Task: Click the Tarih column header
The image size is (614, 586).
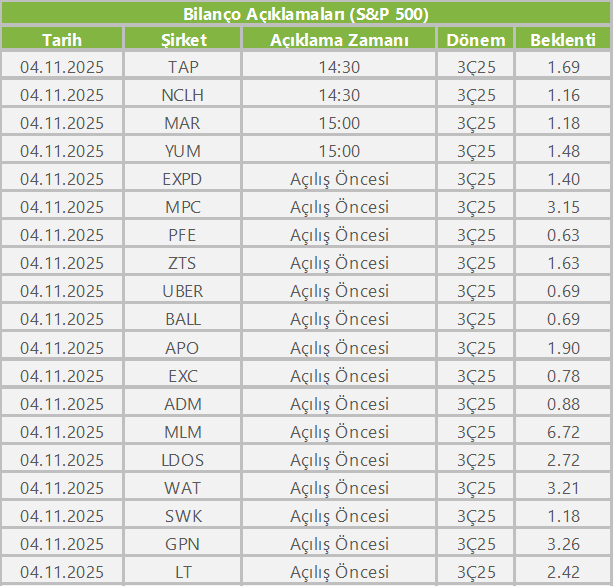Action: pos(61,40)
